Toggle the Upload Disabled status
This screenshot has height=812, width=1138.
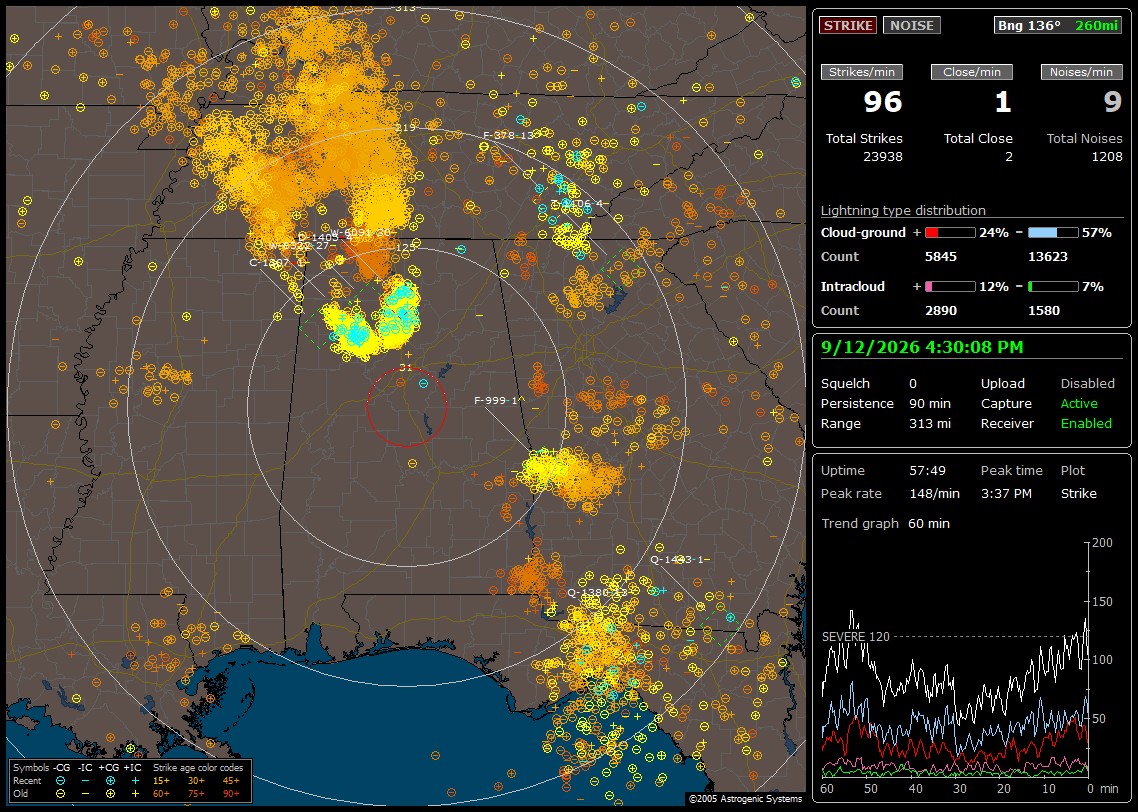(x=1087, y=384)
